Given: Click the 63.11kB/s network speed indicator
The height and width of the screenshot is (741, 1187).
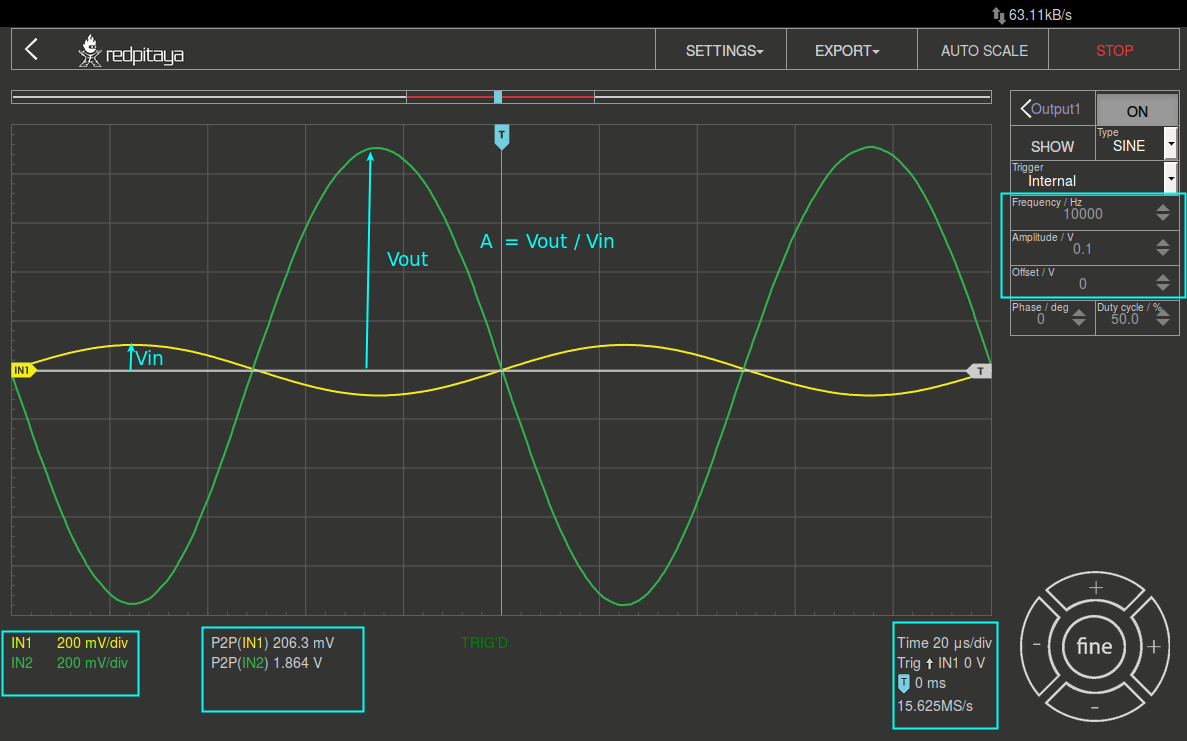Looking at the screenshot, I should tap(1032, 14).
